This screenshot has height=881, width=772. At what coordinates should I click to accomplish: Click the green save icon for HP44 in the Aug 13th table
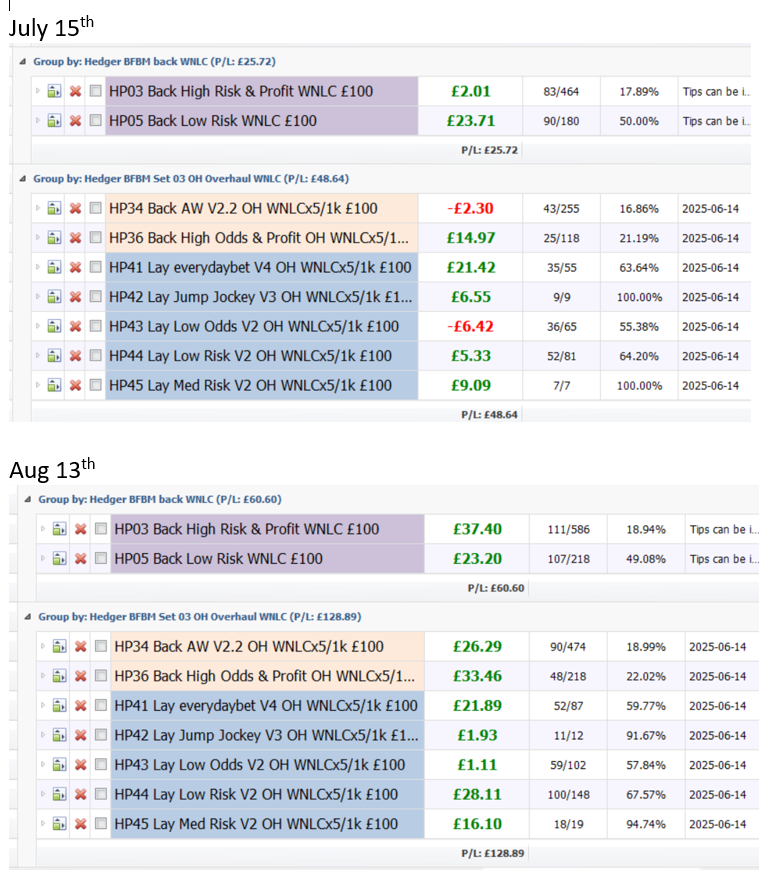(x=59, y=795)
